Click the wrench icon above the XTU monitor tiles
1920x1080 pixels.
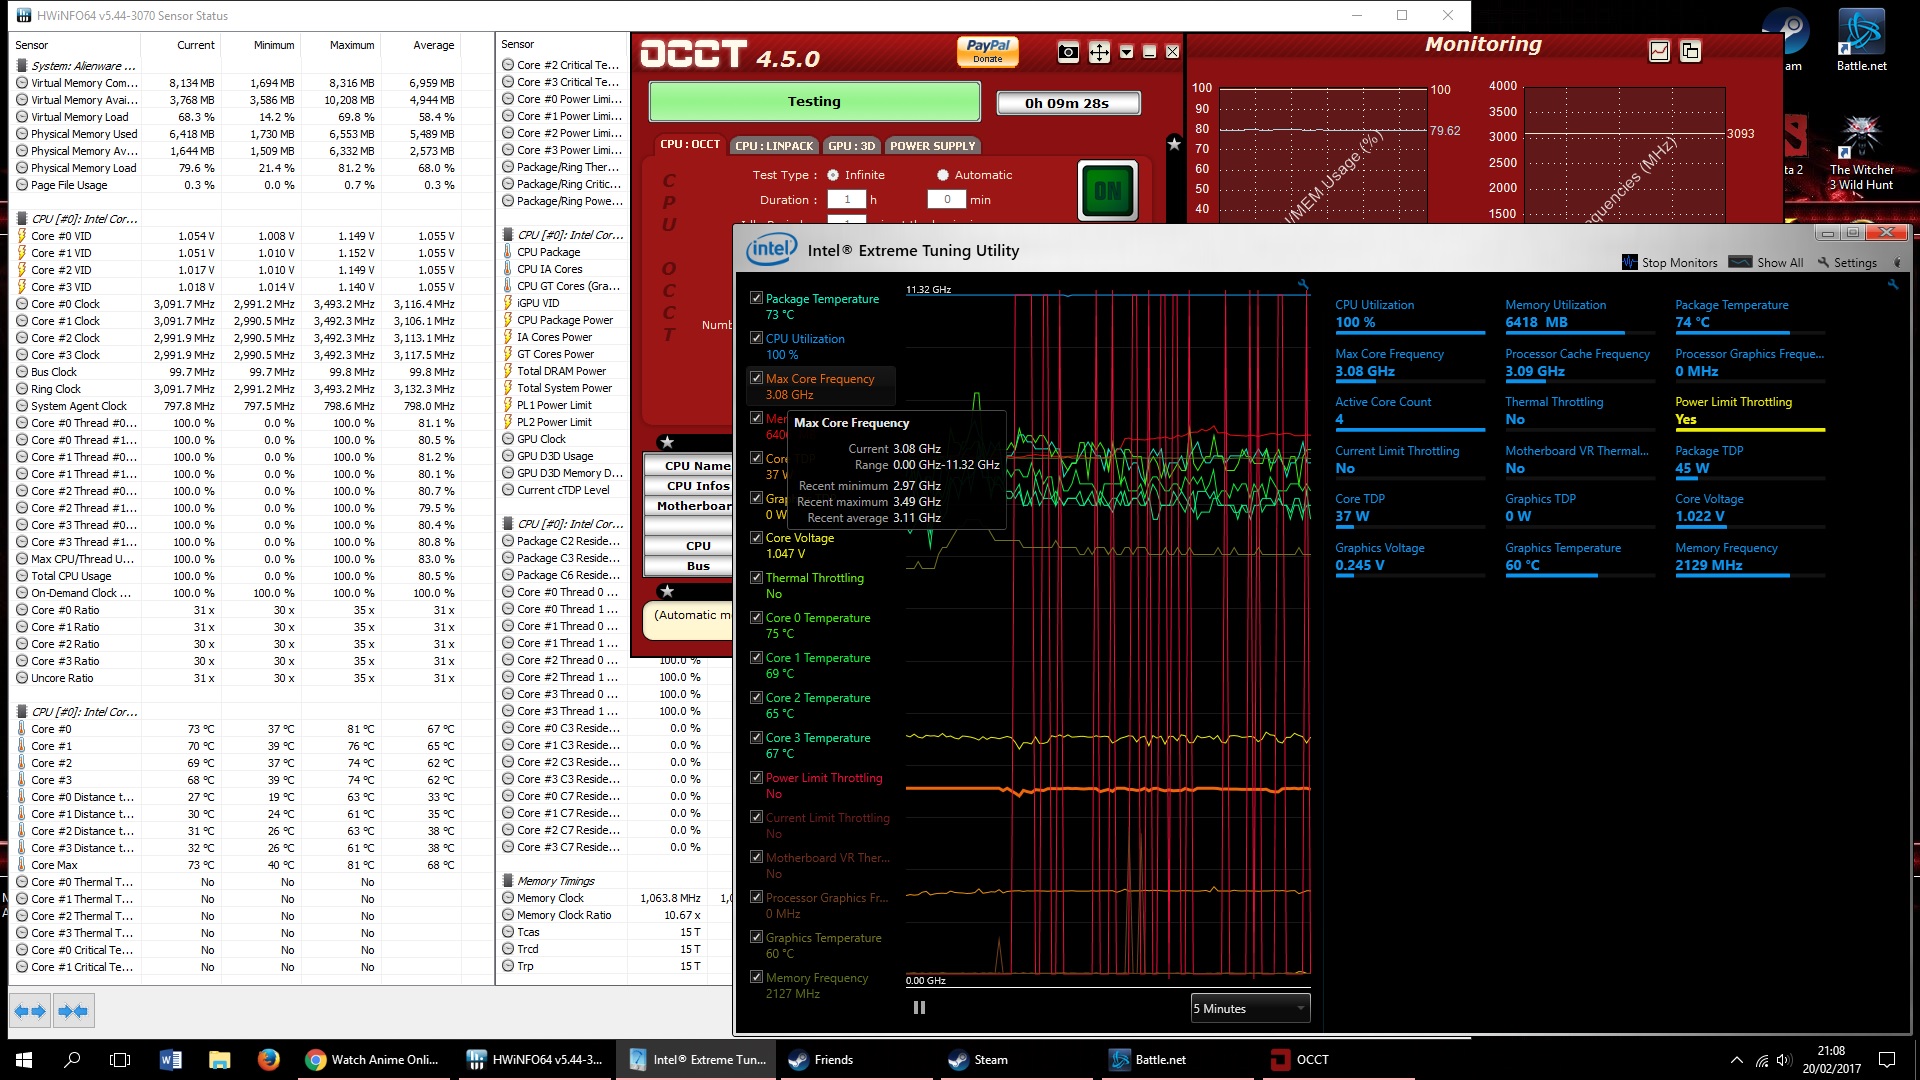[1893, 285]
